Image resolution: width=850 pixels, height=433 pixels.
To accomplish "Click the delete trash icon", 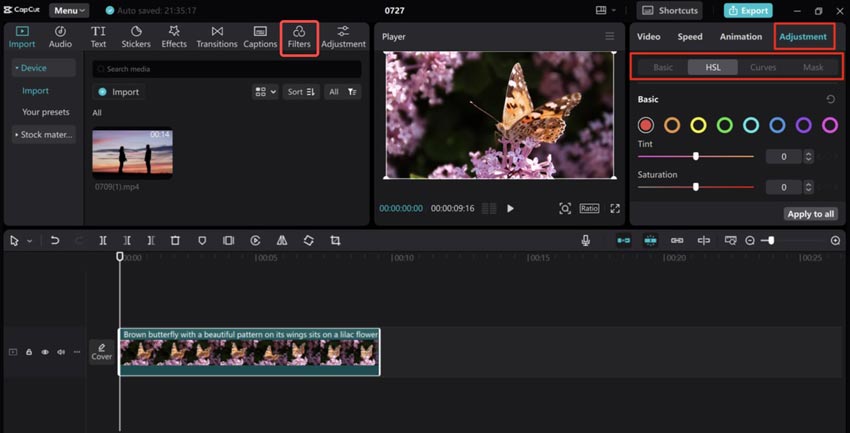I will tap(175, 241).
